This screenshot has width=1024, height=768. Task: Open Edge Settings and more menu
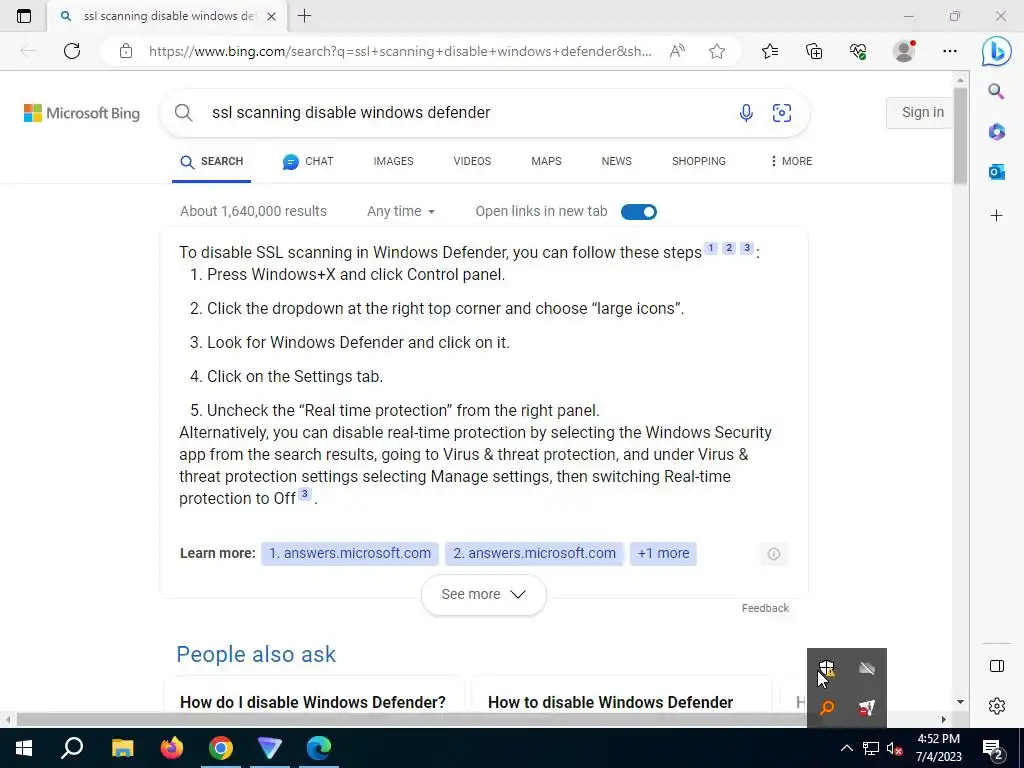(950, 51)
